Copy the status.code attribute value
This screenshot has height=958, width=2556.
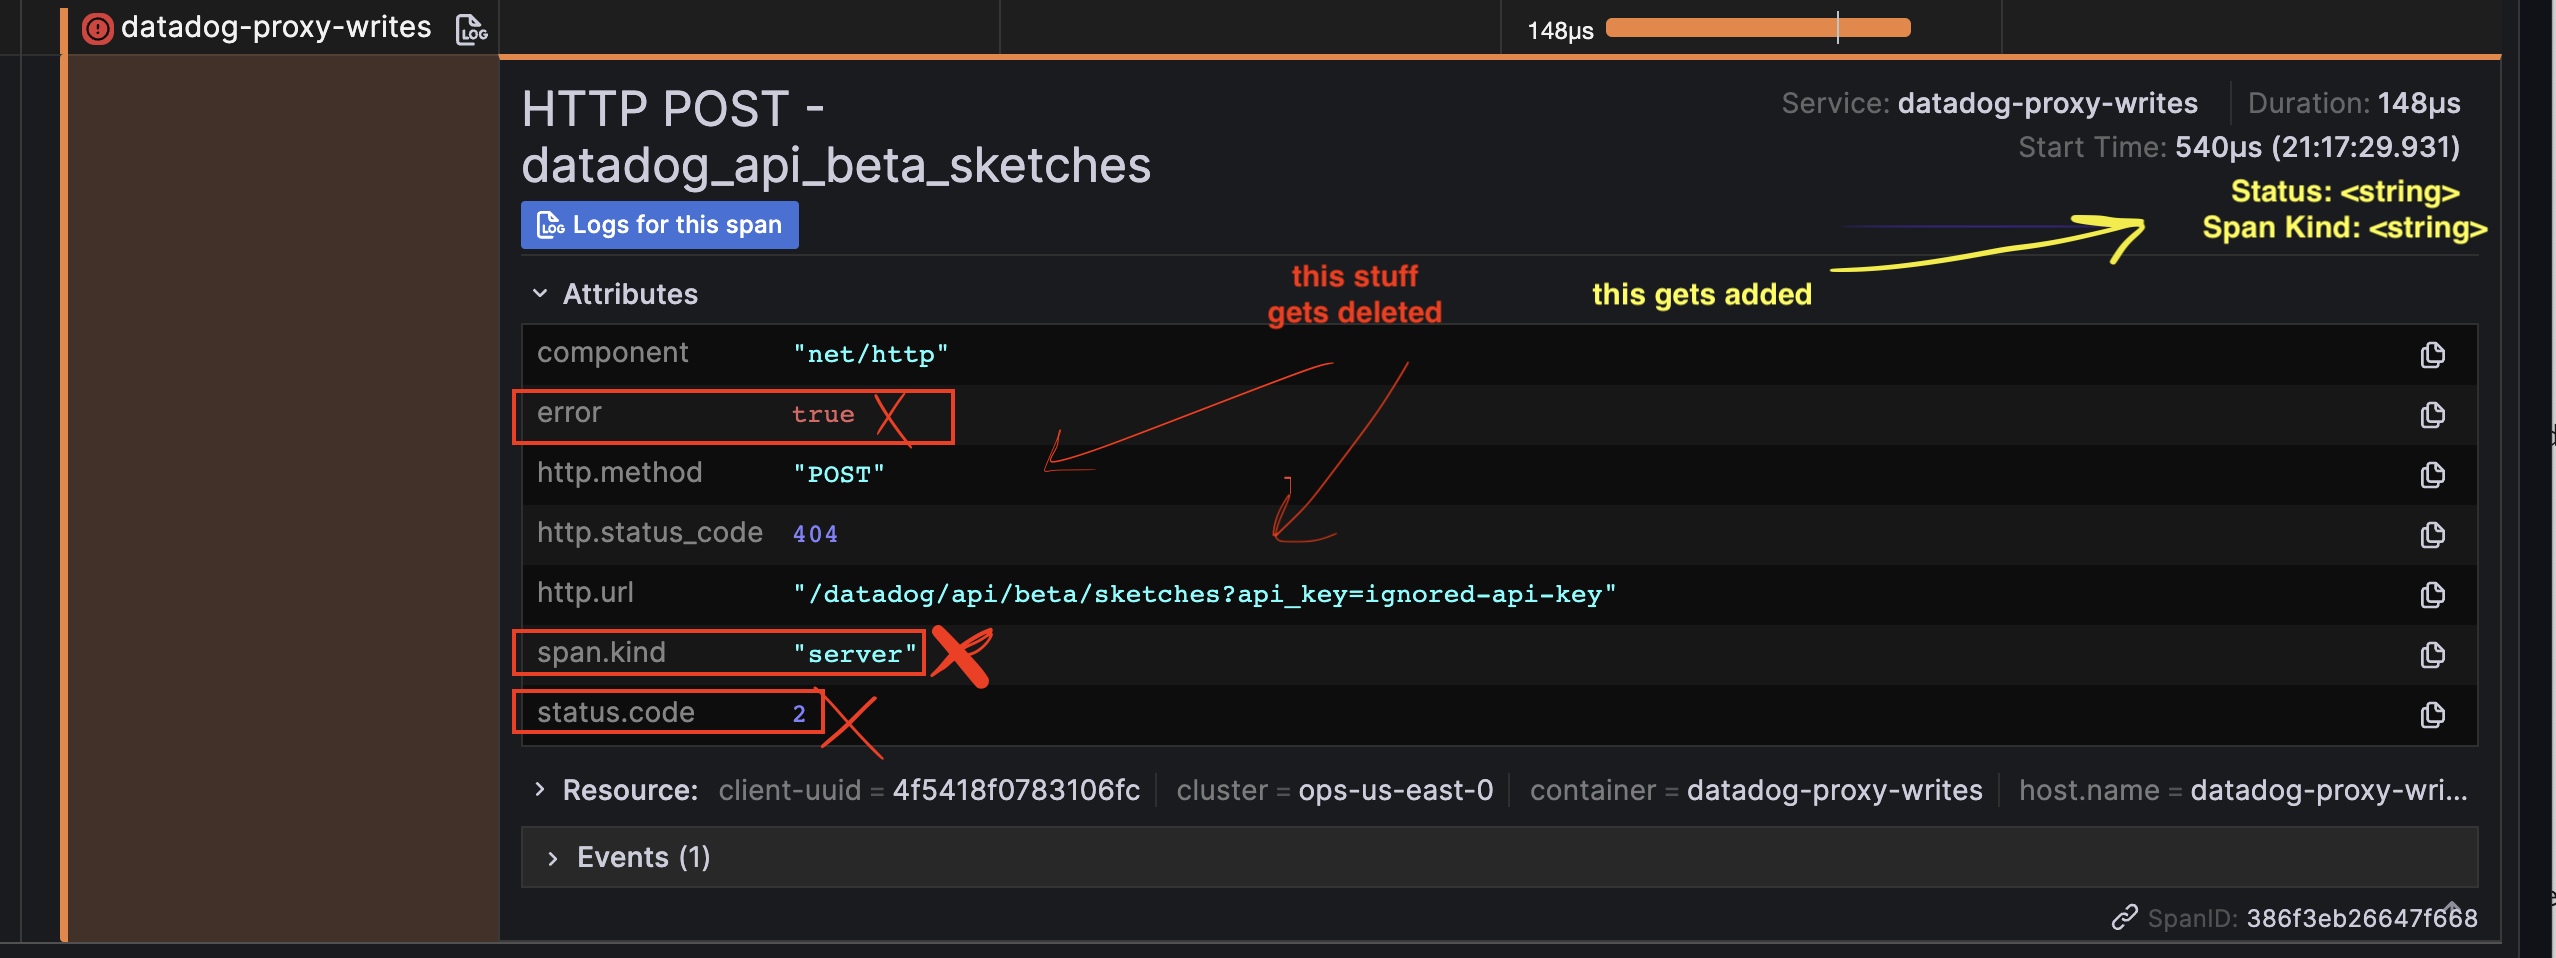(x=2432, y=714)
